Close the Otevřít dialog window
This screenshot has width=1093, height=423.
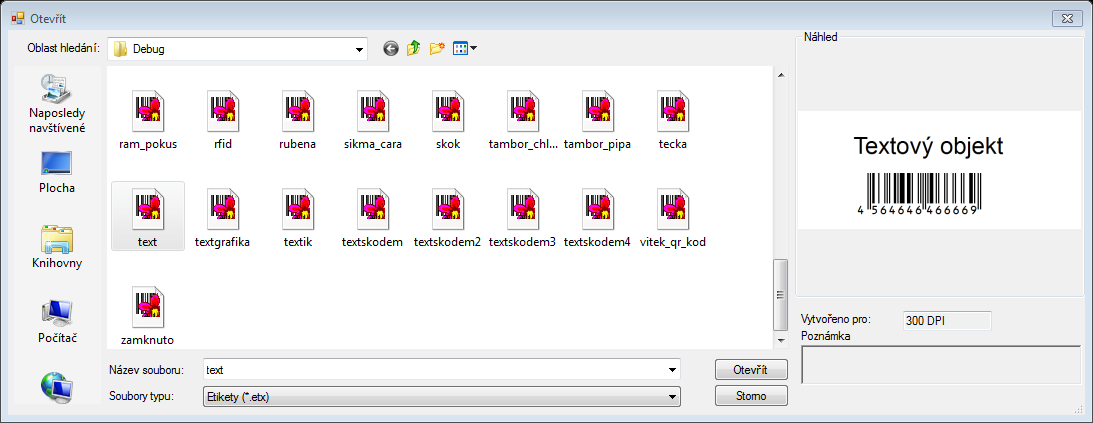1067,18
